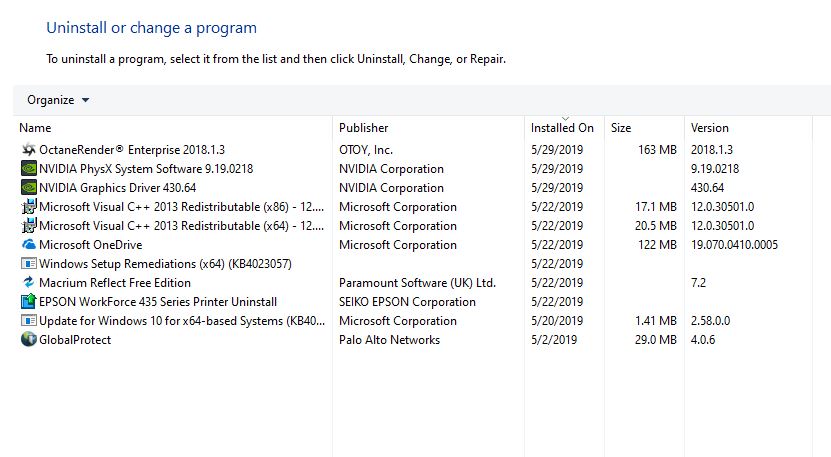Click the Update for Windows 10 icon
This screenshot has height=457, width=831.
coord(28,321)
